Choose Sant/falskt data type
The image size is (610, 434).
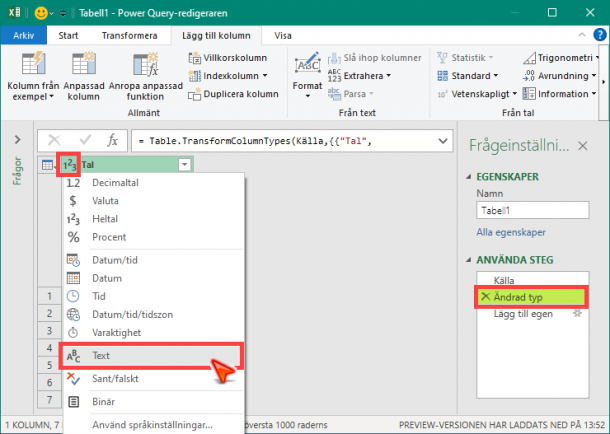(152, 379)
